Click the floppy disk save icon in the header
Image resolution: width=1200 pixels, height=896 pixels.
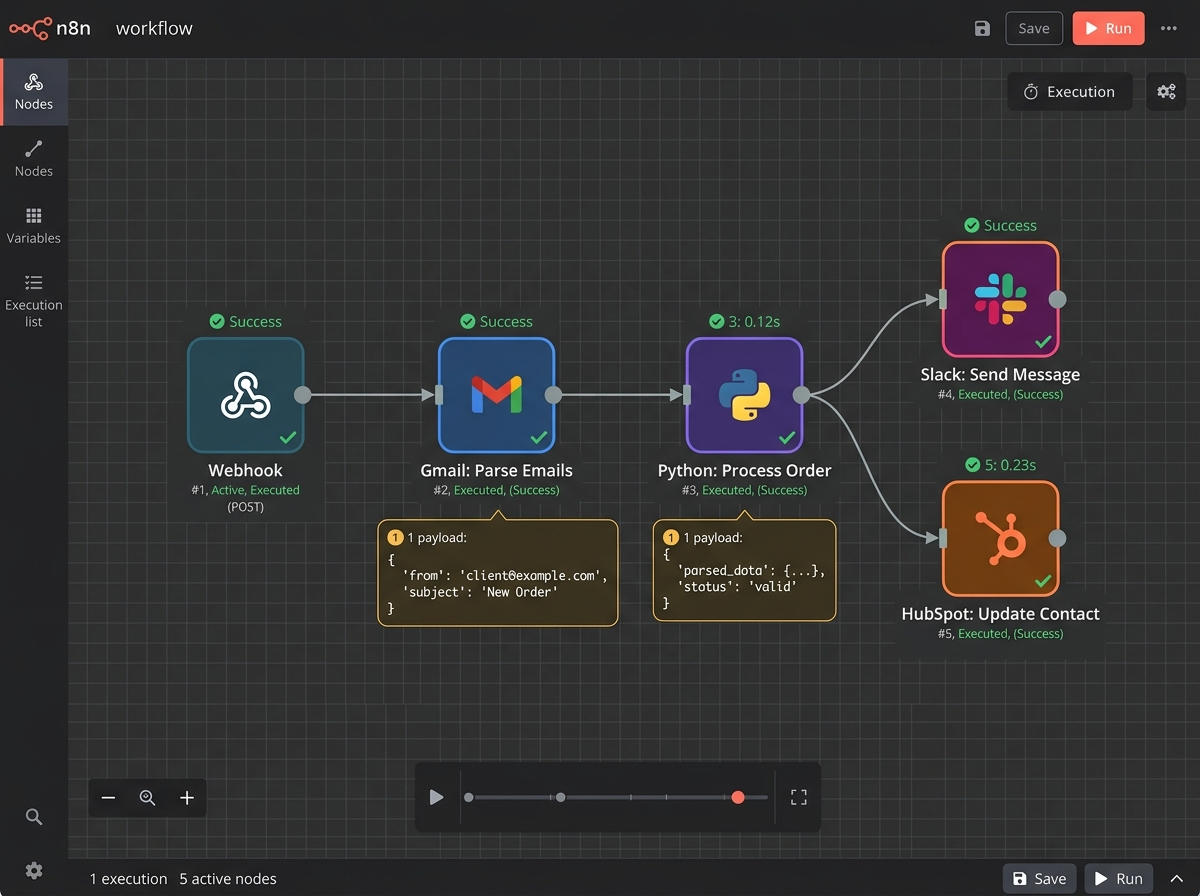[982, 28]
